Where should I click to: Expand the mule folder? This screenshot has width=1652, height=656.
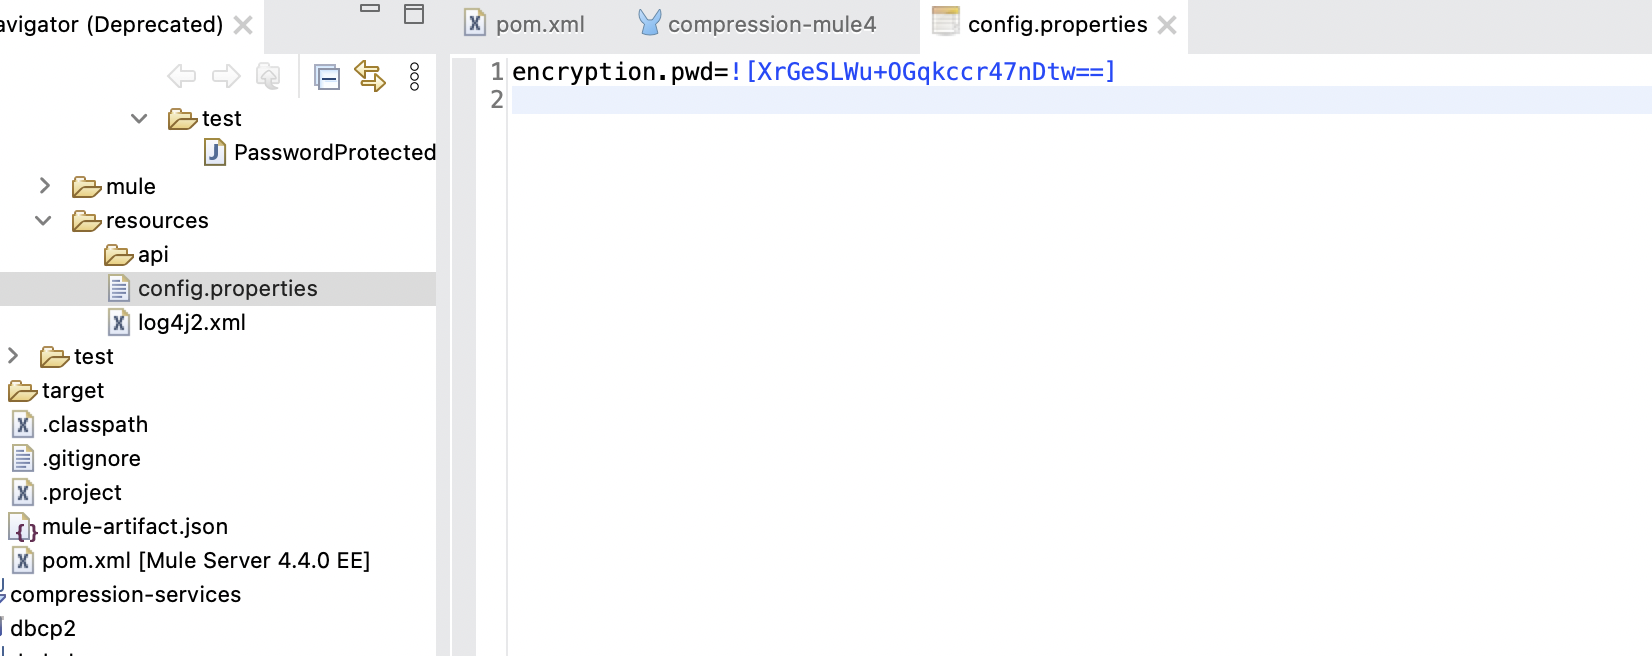[45, 186]
